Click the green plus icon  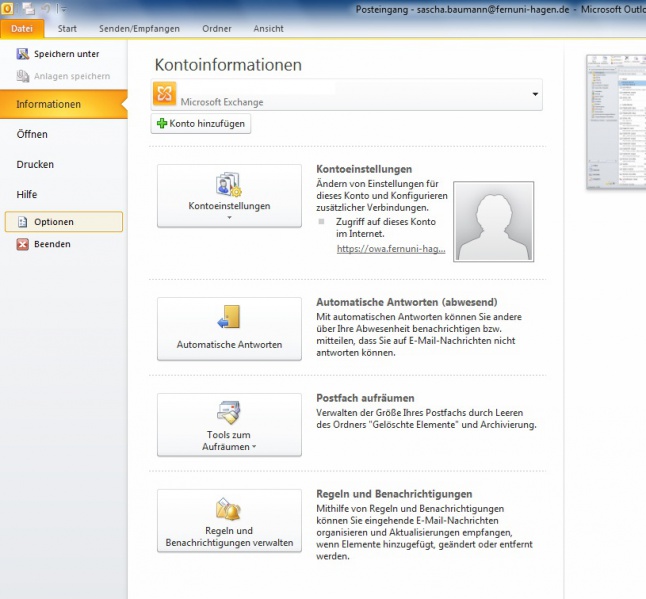pyautogui.click(x=162, y=123)
